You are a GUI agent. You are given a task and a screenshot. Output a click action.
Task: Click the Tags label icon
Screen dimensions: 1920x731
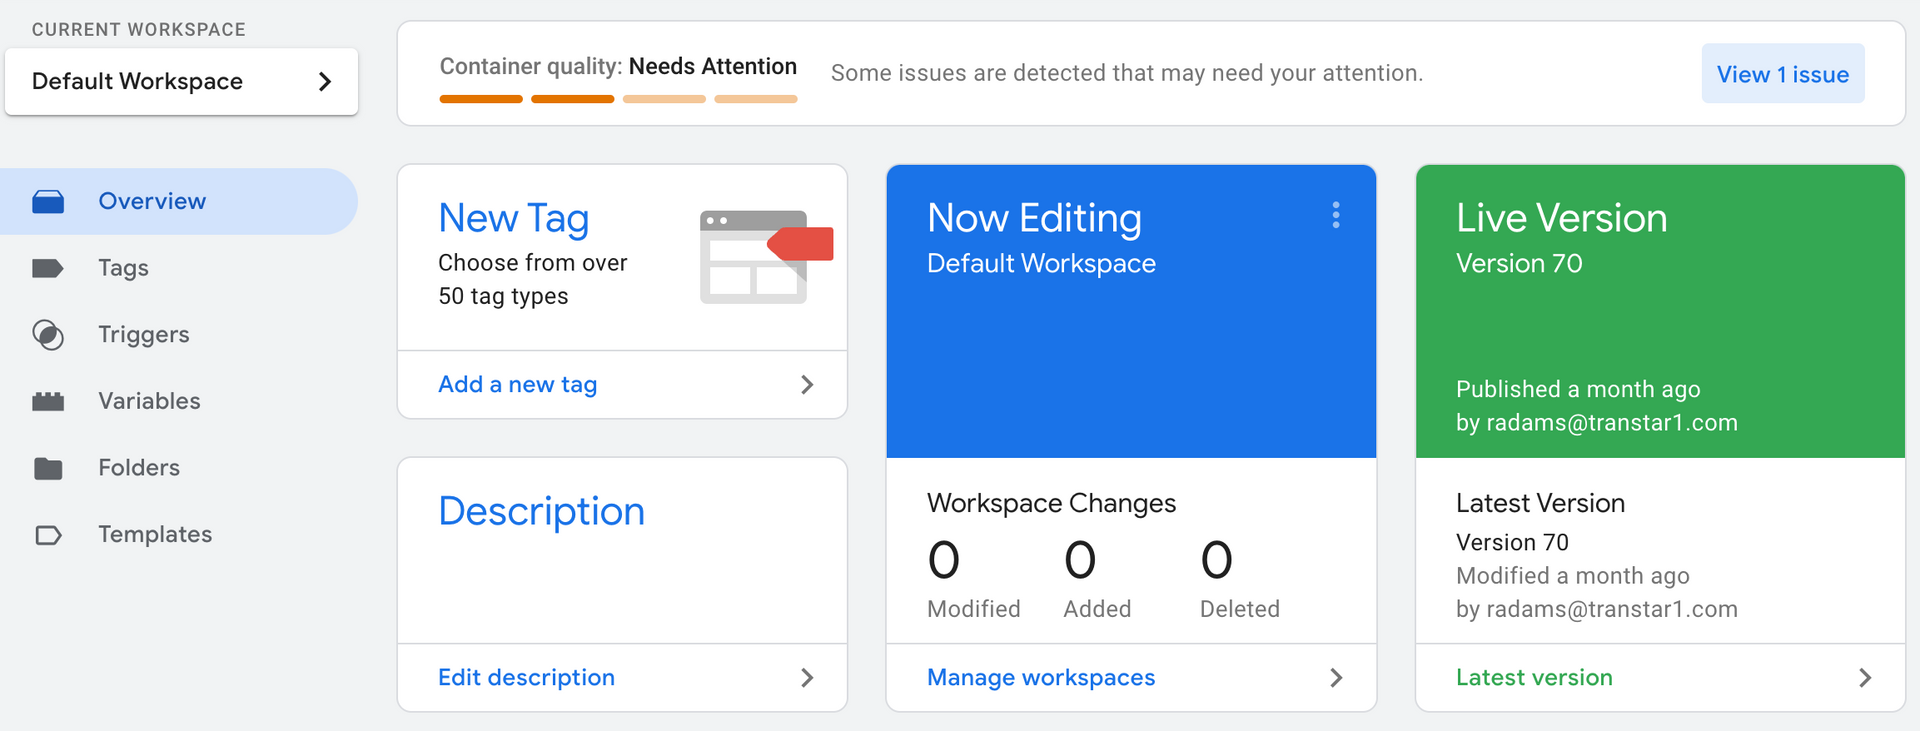48,268
